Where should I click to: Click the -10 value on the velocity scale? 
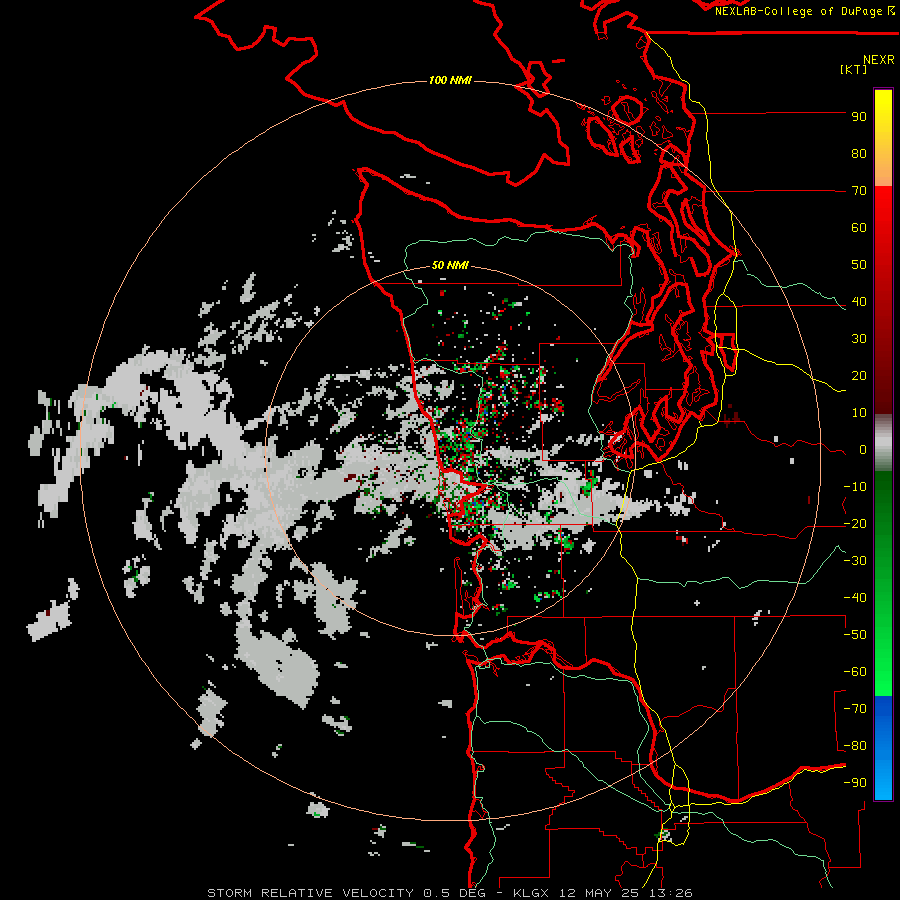click(x=855, y=487)
